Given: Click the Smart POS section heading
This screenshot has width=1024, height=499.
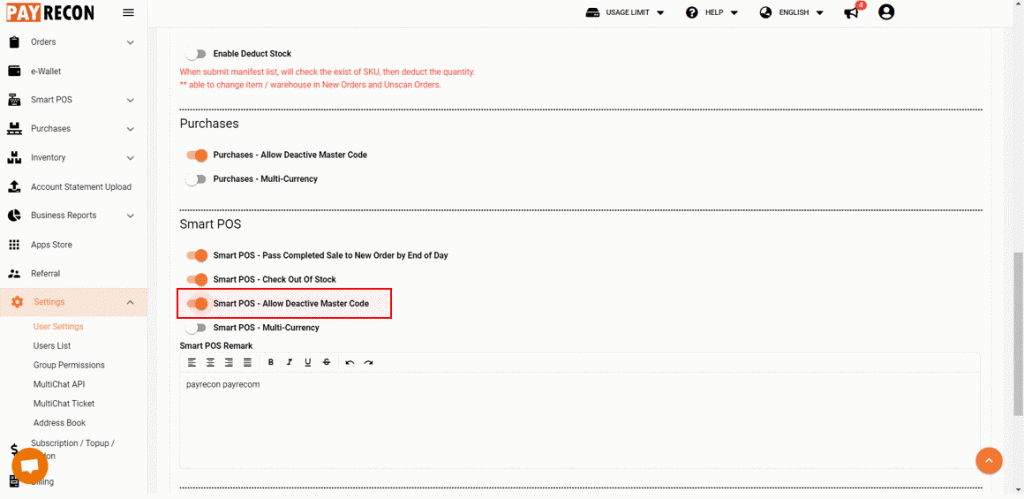Looking at the screenshot, I should click(x=210, y=224).
